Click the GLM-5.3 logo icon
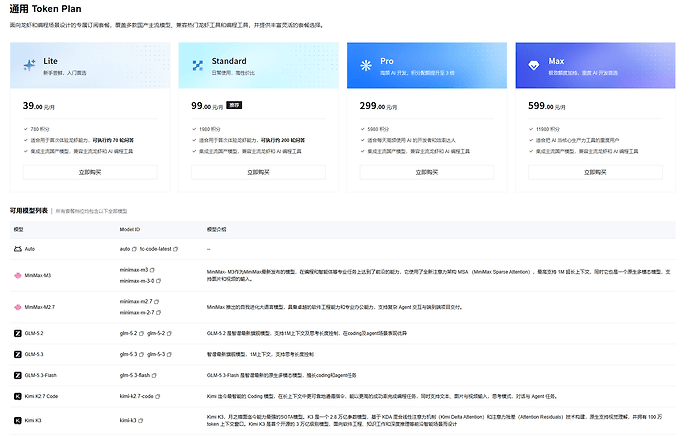This screenshot has height=436, width=690. 18,354
